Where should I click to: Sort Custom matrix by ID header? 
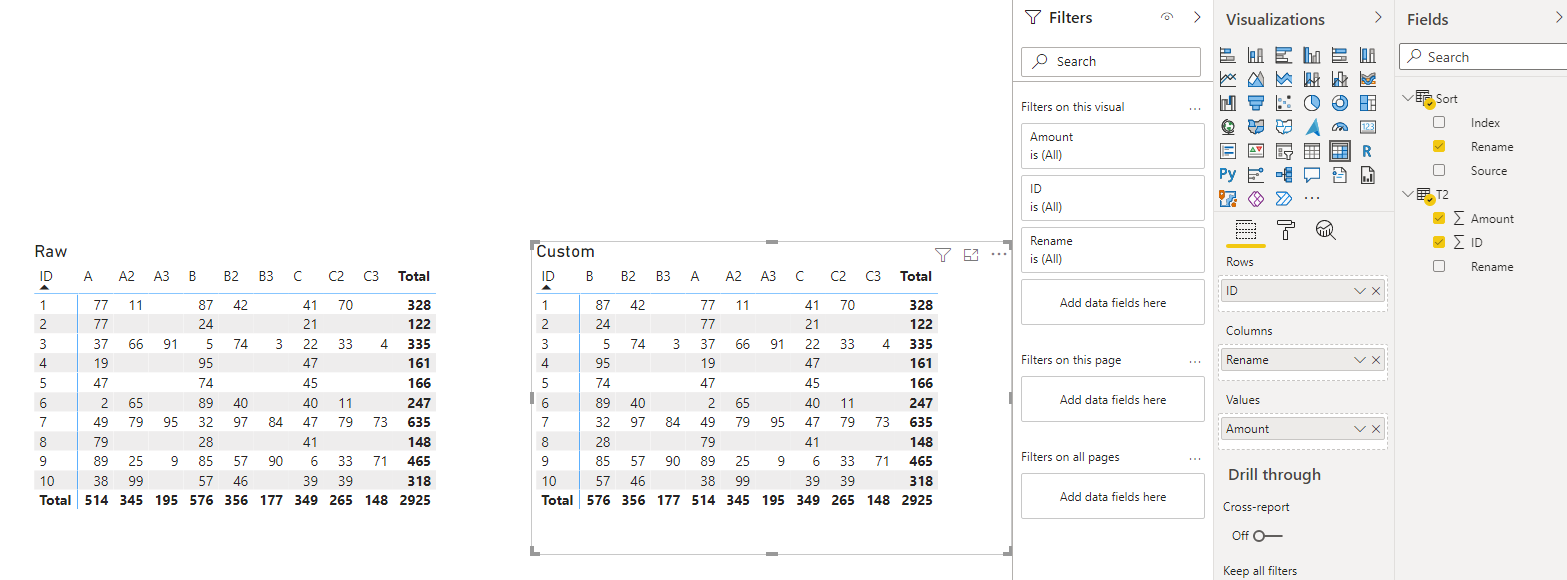point(547,276)
